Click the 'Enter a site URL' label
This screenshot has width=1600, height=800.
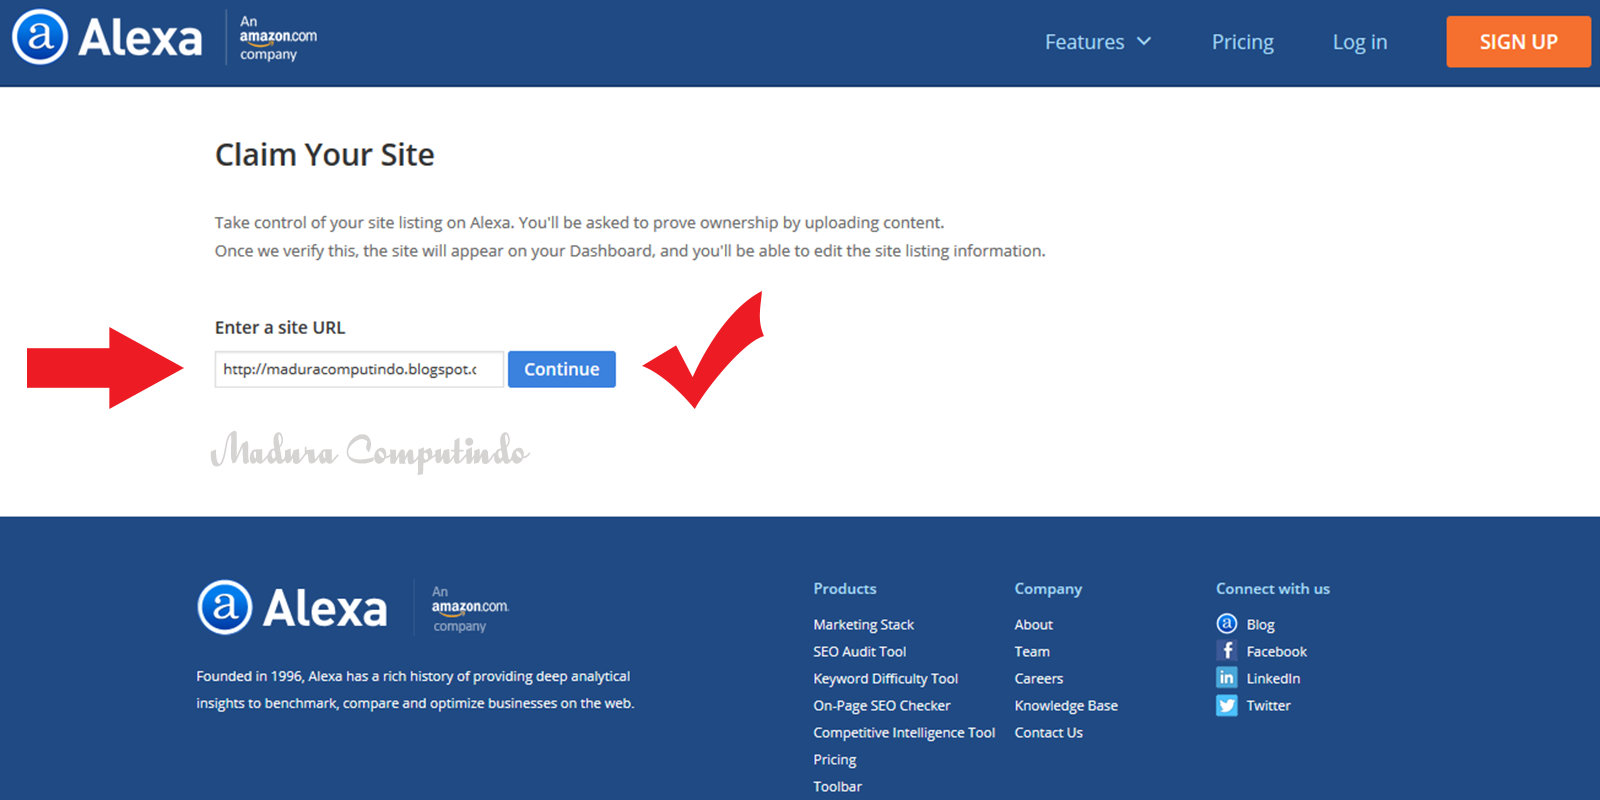point(280,327)
